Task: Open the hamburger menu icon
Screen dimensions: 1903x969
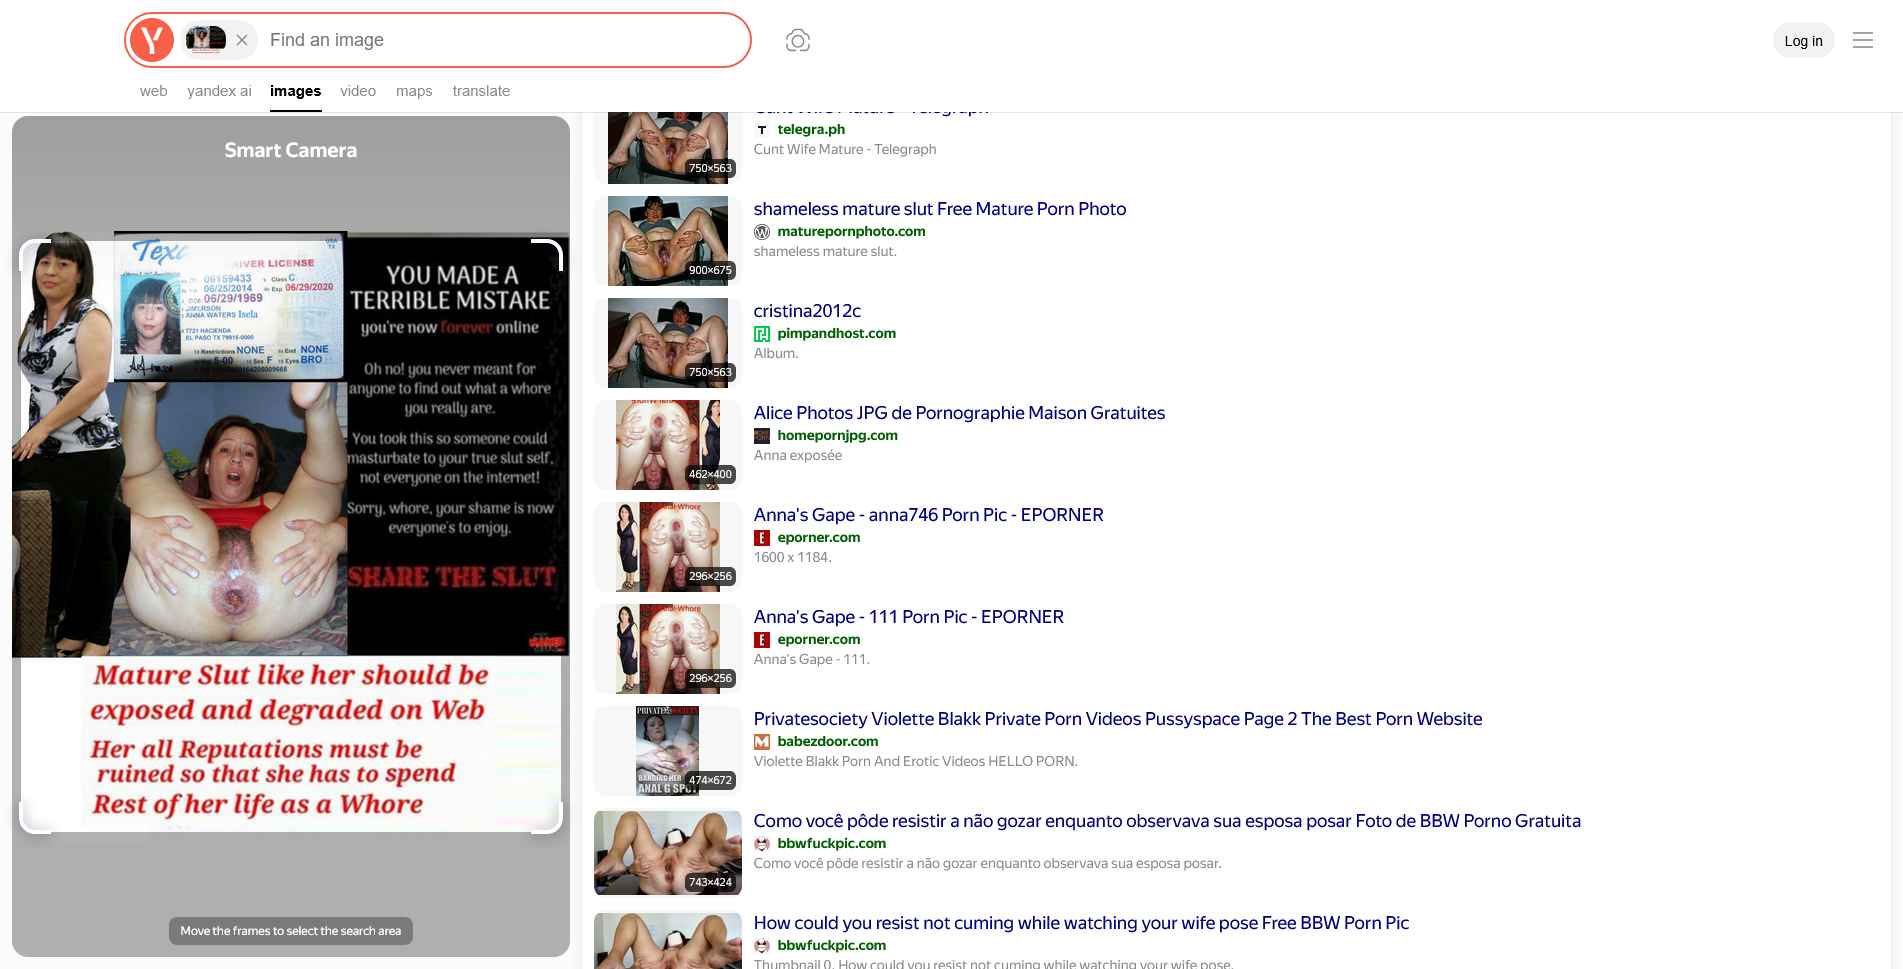Action: [1862, 40]
